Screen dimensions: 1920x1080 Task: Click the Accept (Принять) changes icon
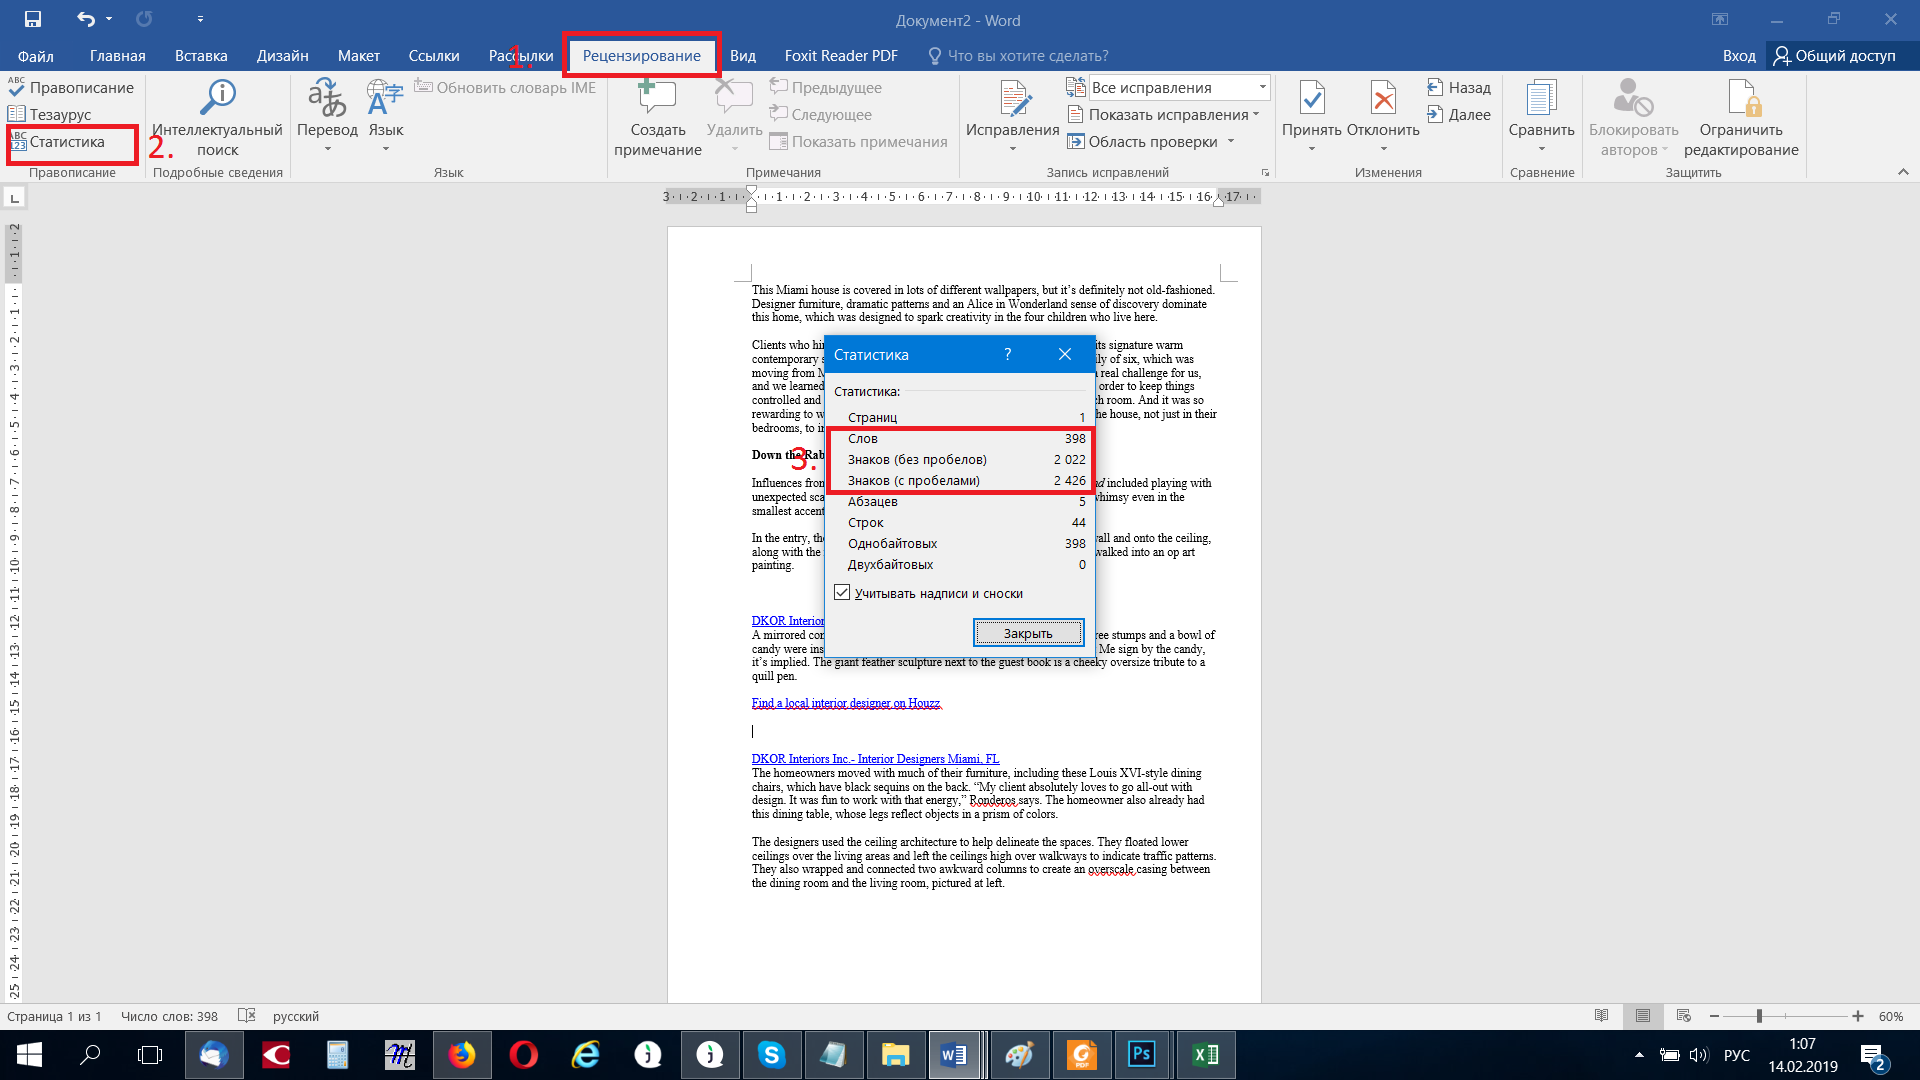pos(1311,98)
